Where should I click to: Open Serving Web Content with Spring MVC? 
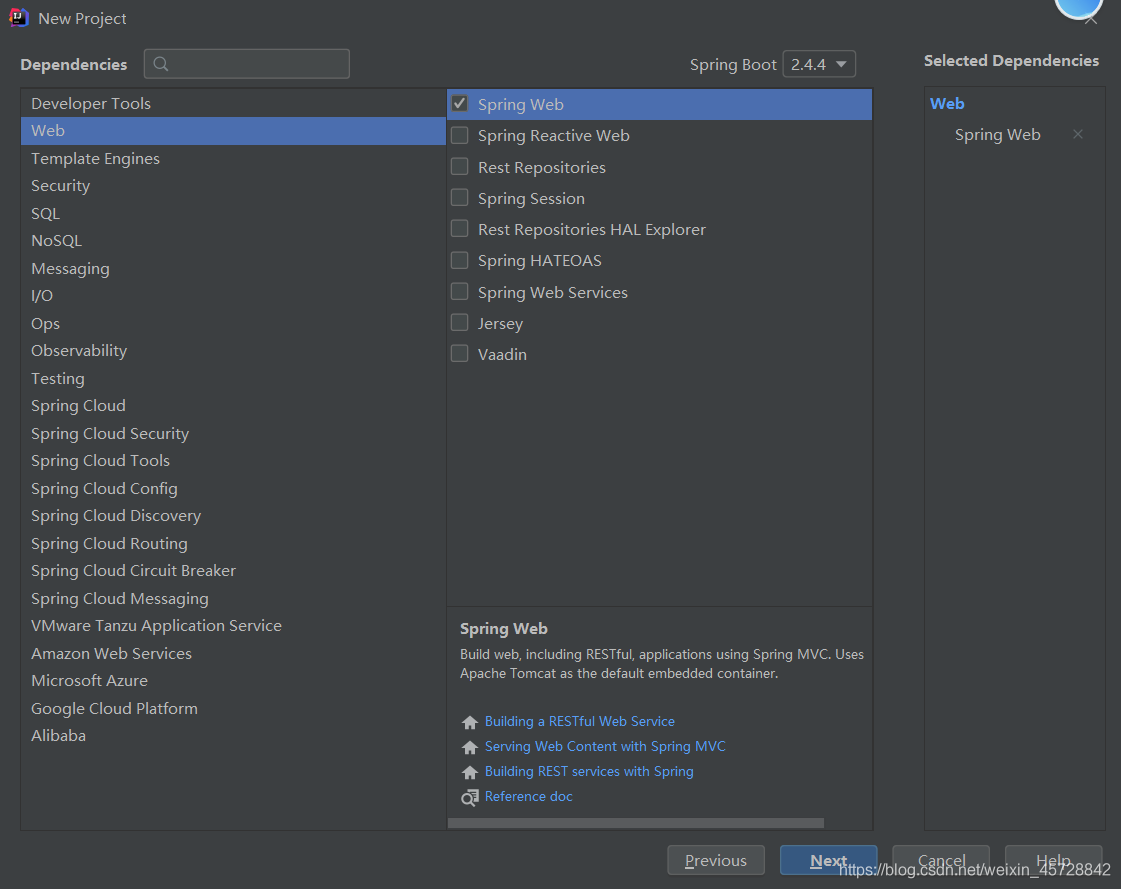click(x=605, y=747)
